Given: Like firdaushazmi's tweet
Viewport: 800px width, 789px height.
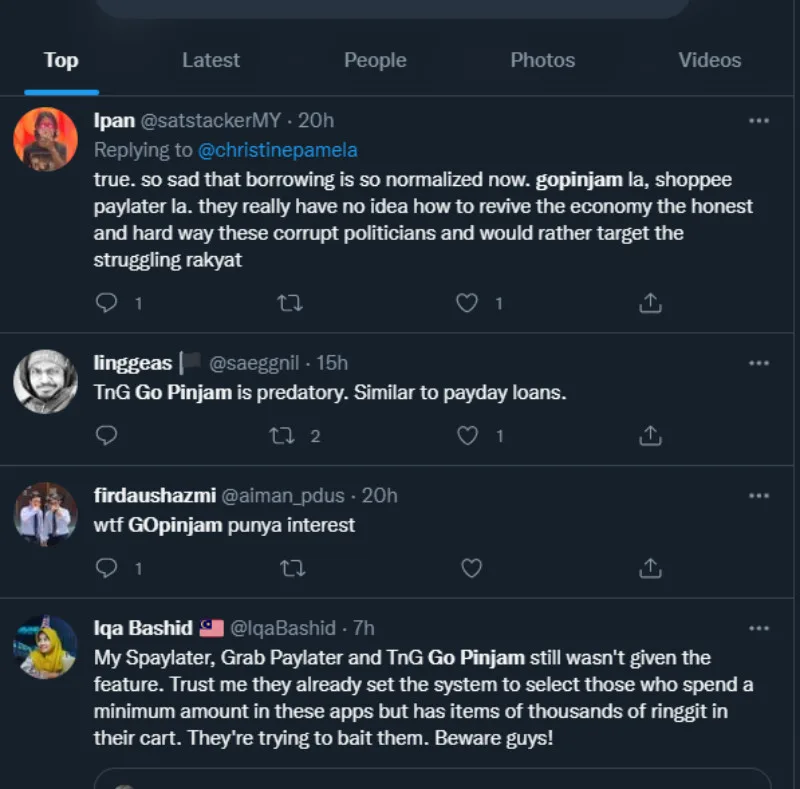Looking at the screenshot, I should tap(470, 568).
